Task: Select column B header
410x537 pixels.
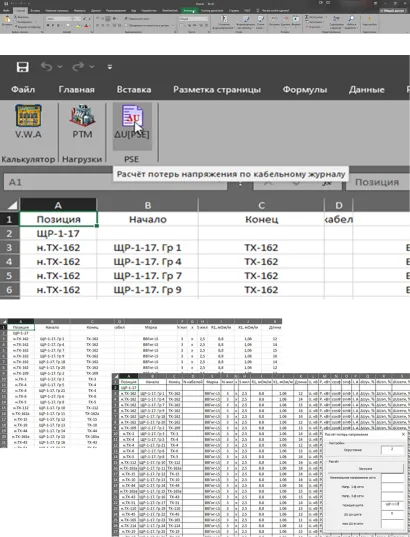Action: (x=148, y=205)
